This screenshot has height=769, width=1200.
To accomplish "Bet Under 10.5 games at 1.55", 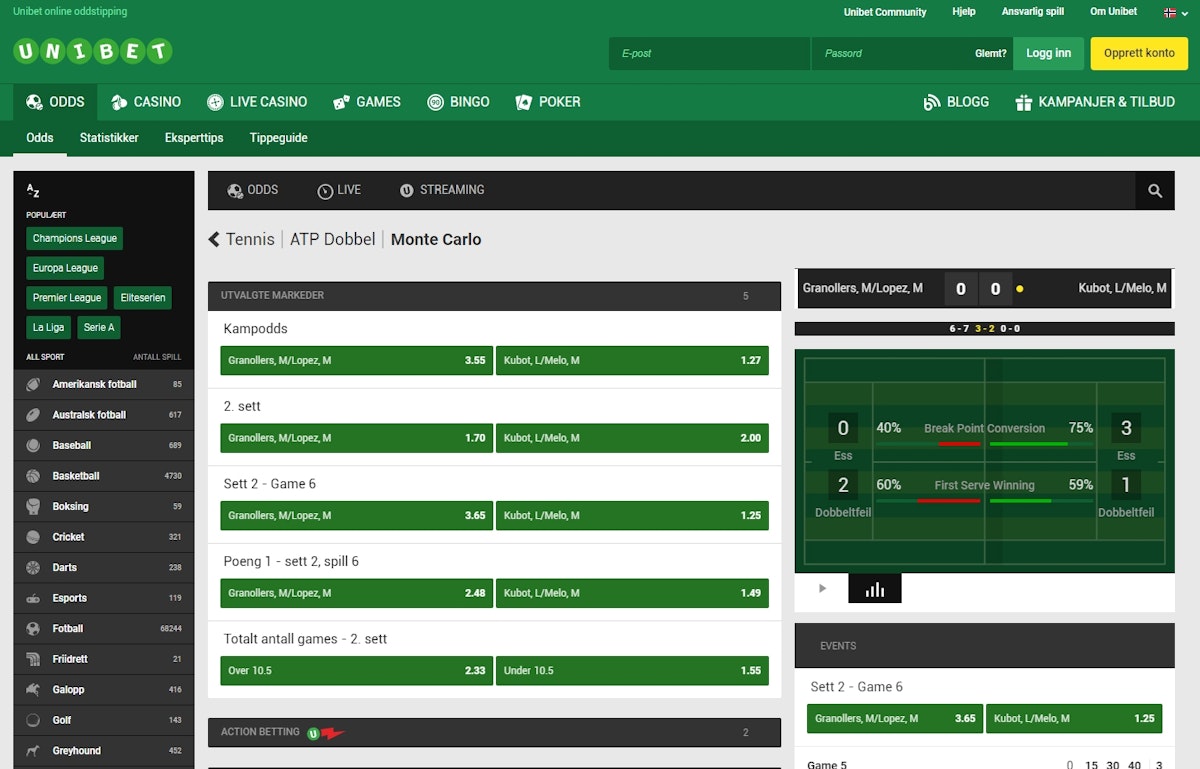I will [632, 670].
